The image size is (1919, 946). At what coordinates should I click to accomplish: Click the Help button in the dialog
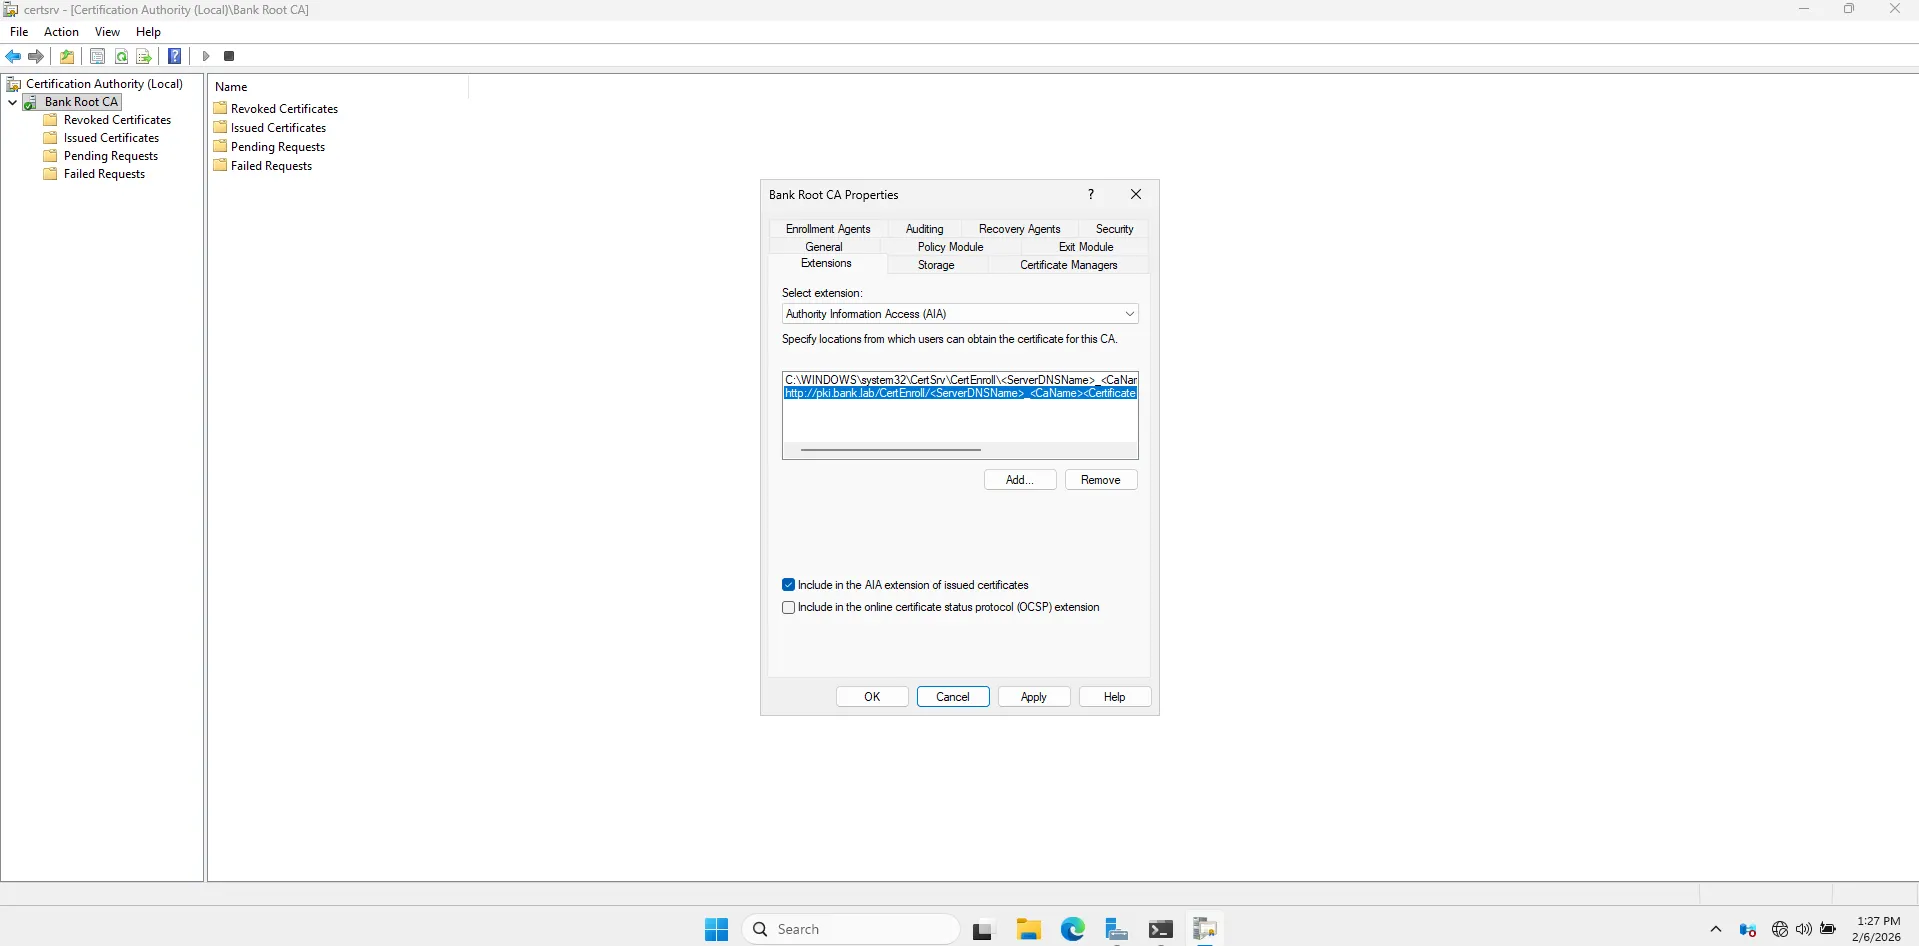[x=1115, y=697]
